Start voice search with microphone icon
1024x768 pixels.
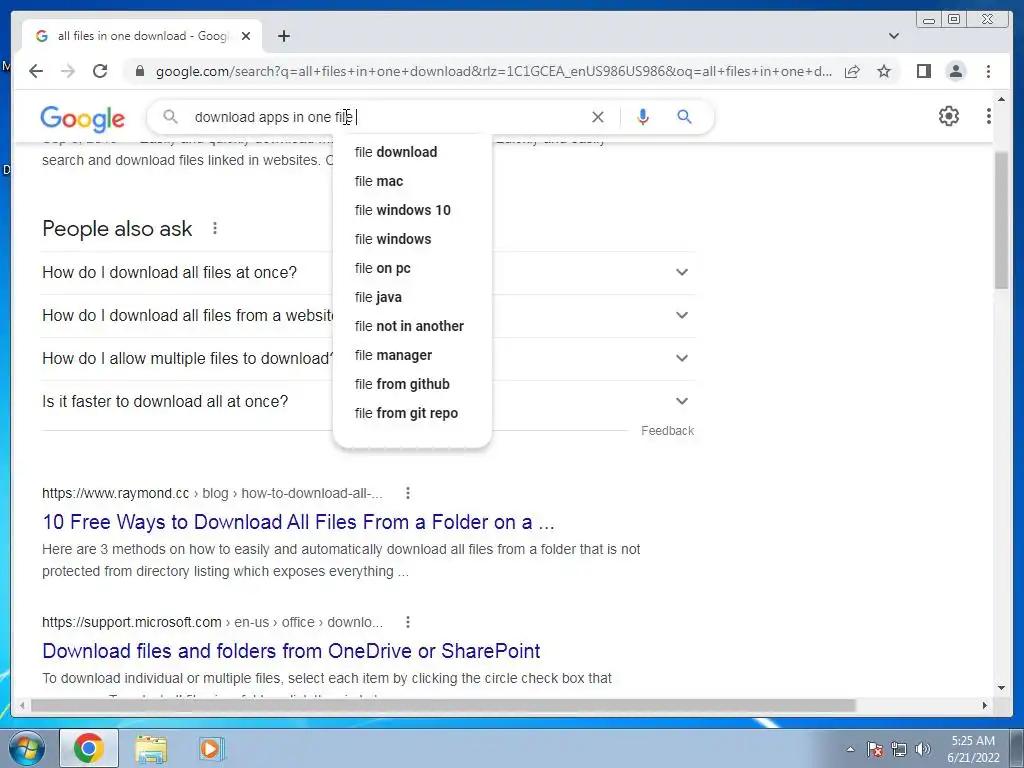tap(643, 117)
